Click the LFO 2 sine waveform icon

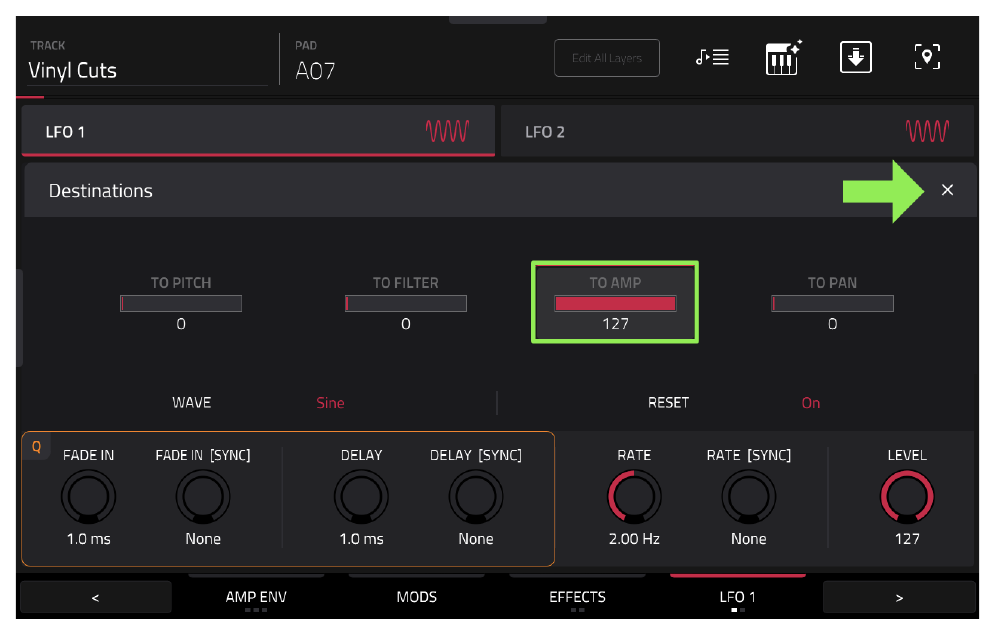927,132
